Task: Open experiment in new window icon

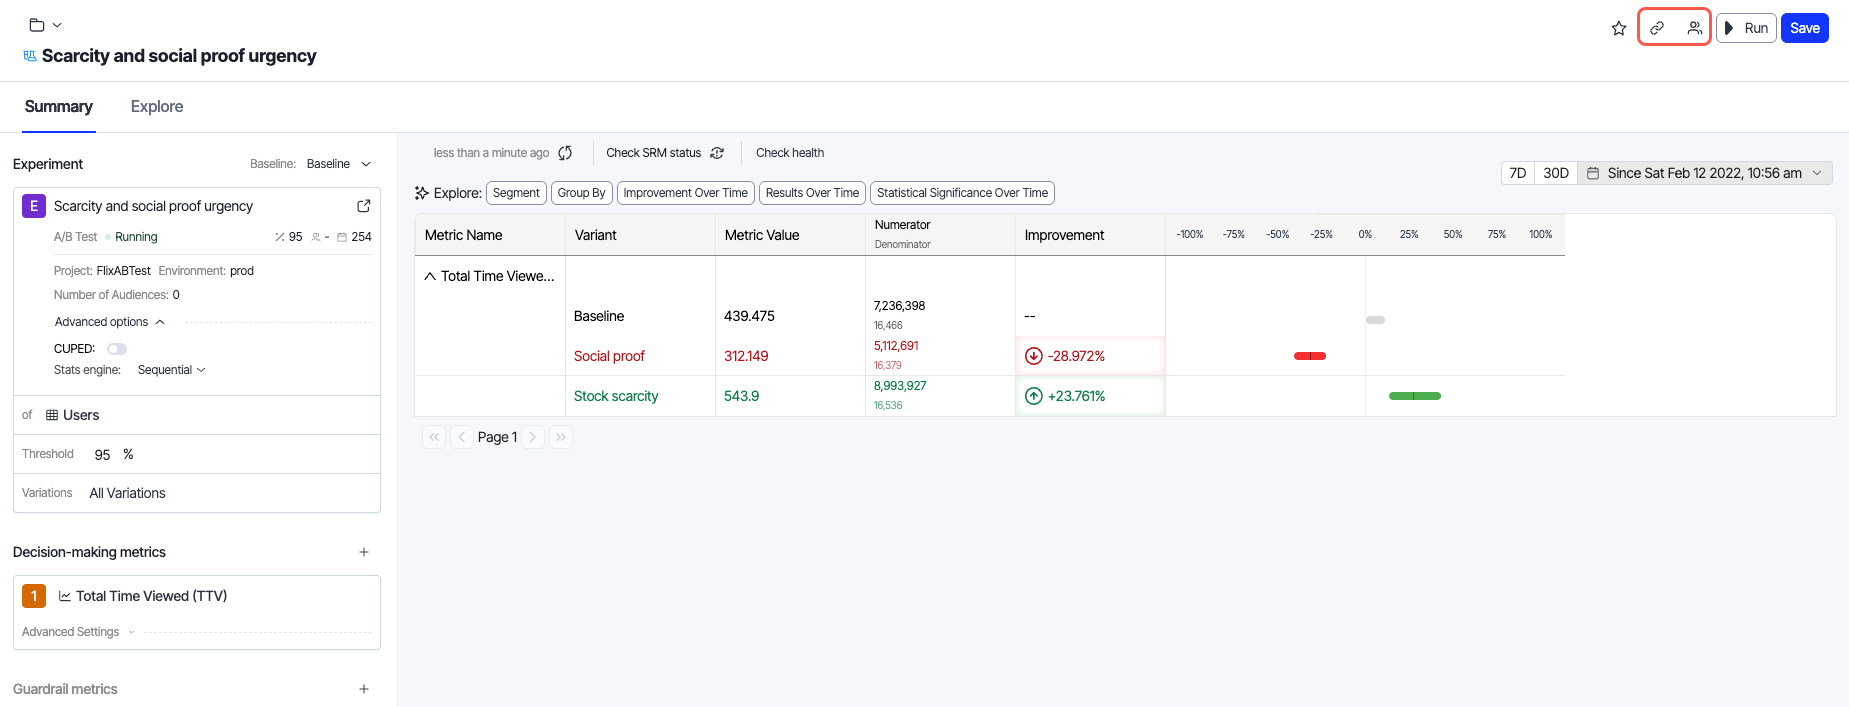Action: tap(364, 206)
